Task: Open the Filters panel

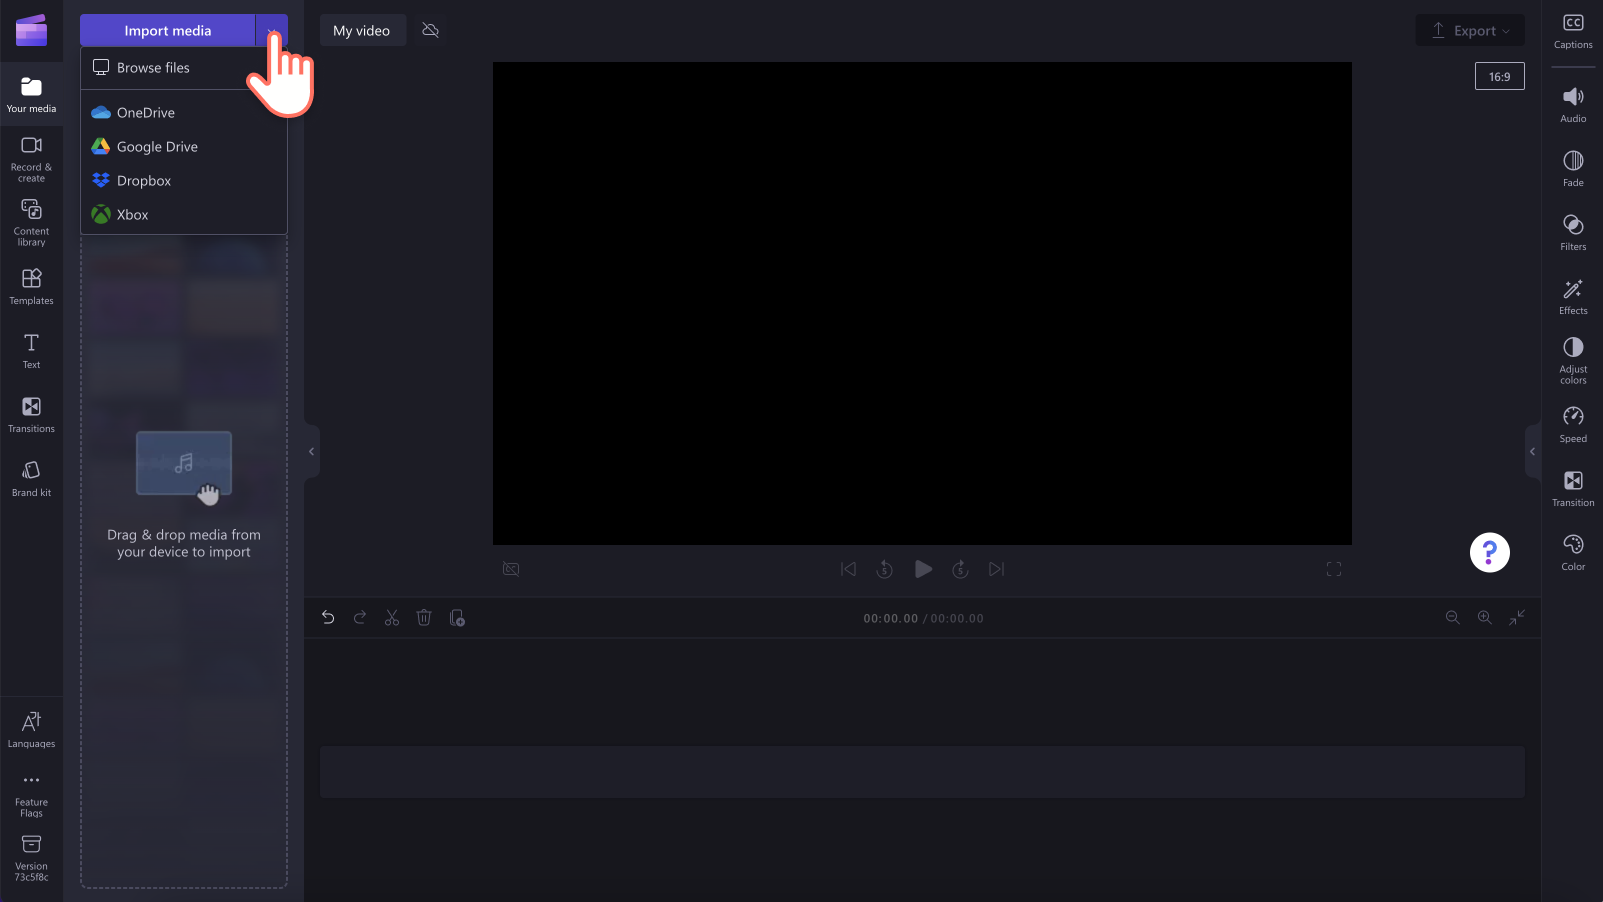Action: pos(1572,231)
